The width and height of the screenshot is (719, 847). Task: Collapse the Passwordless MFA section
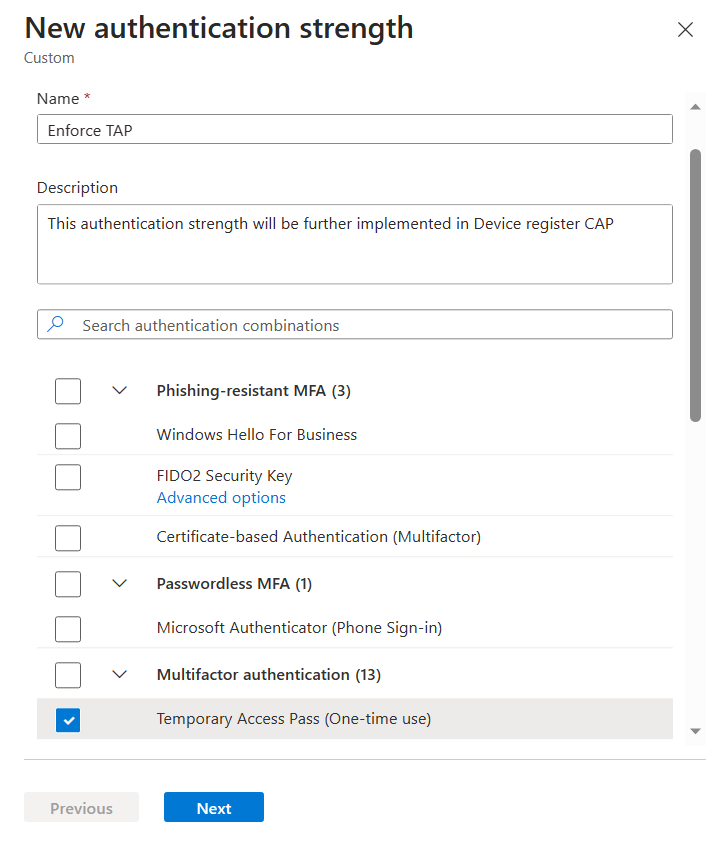point(119,583)
